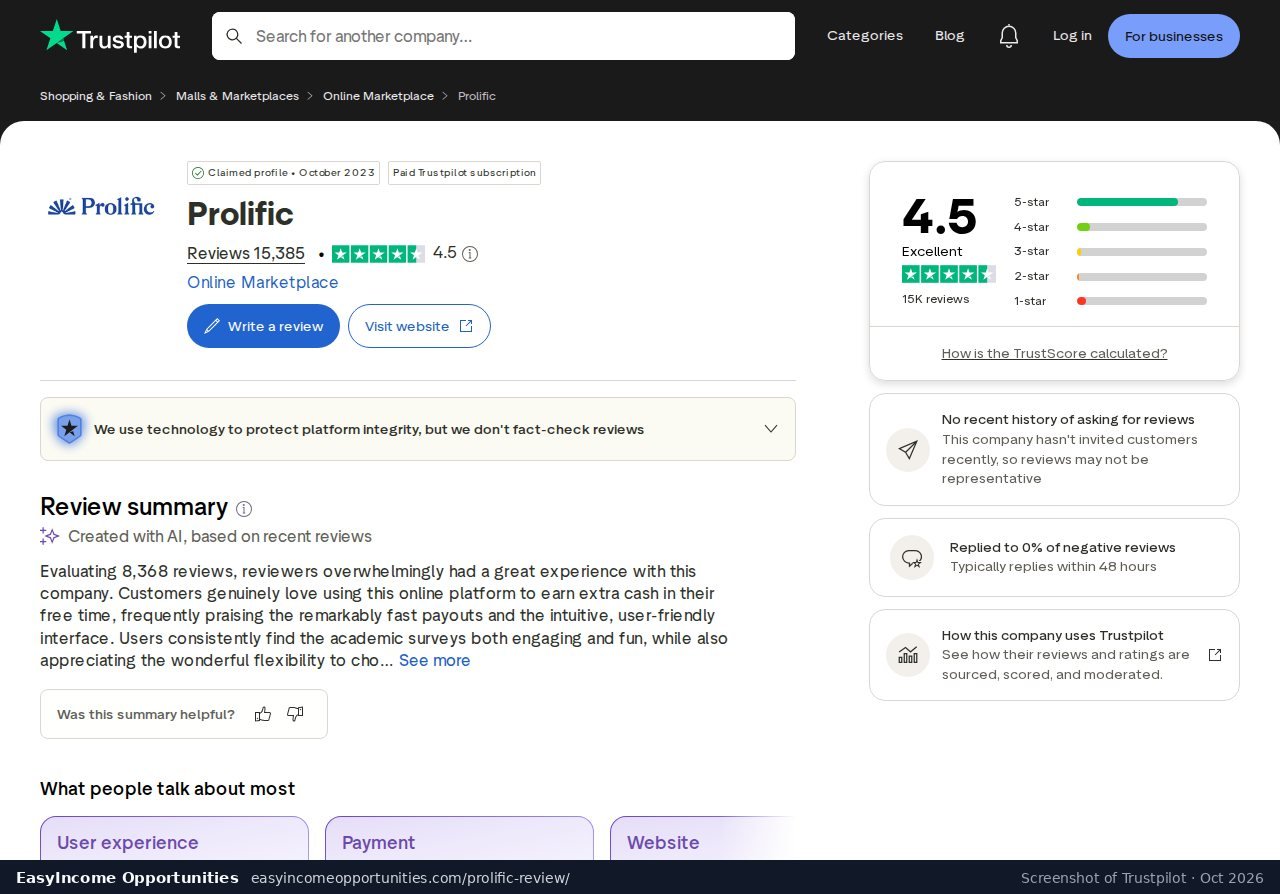Click Prolific in the breadcrumb

(x=477, y=96)
